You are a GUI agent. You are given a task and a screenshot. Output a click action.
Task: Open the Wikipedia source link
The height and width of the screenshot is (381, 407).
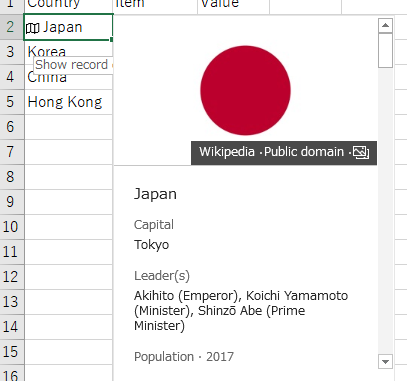click(227, 152)
